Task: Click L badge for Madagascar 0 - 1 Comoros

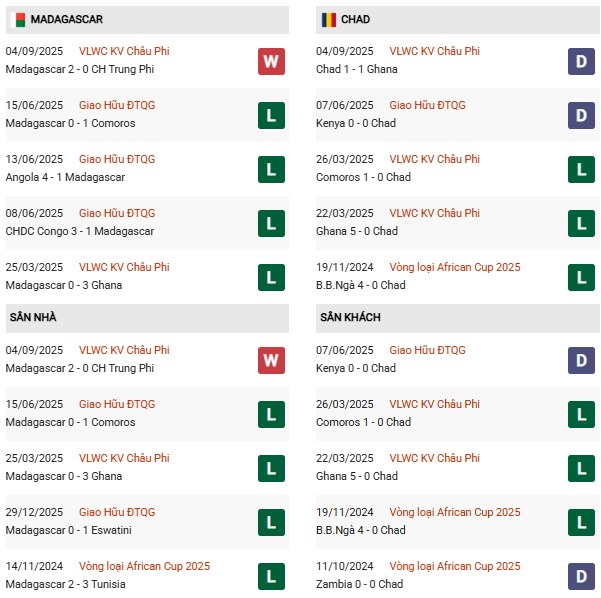Action: (271, 115)
